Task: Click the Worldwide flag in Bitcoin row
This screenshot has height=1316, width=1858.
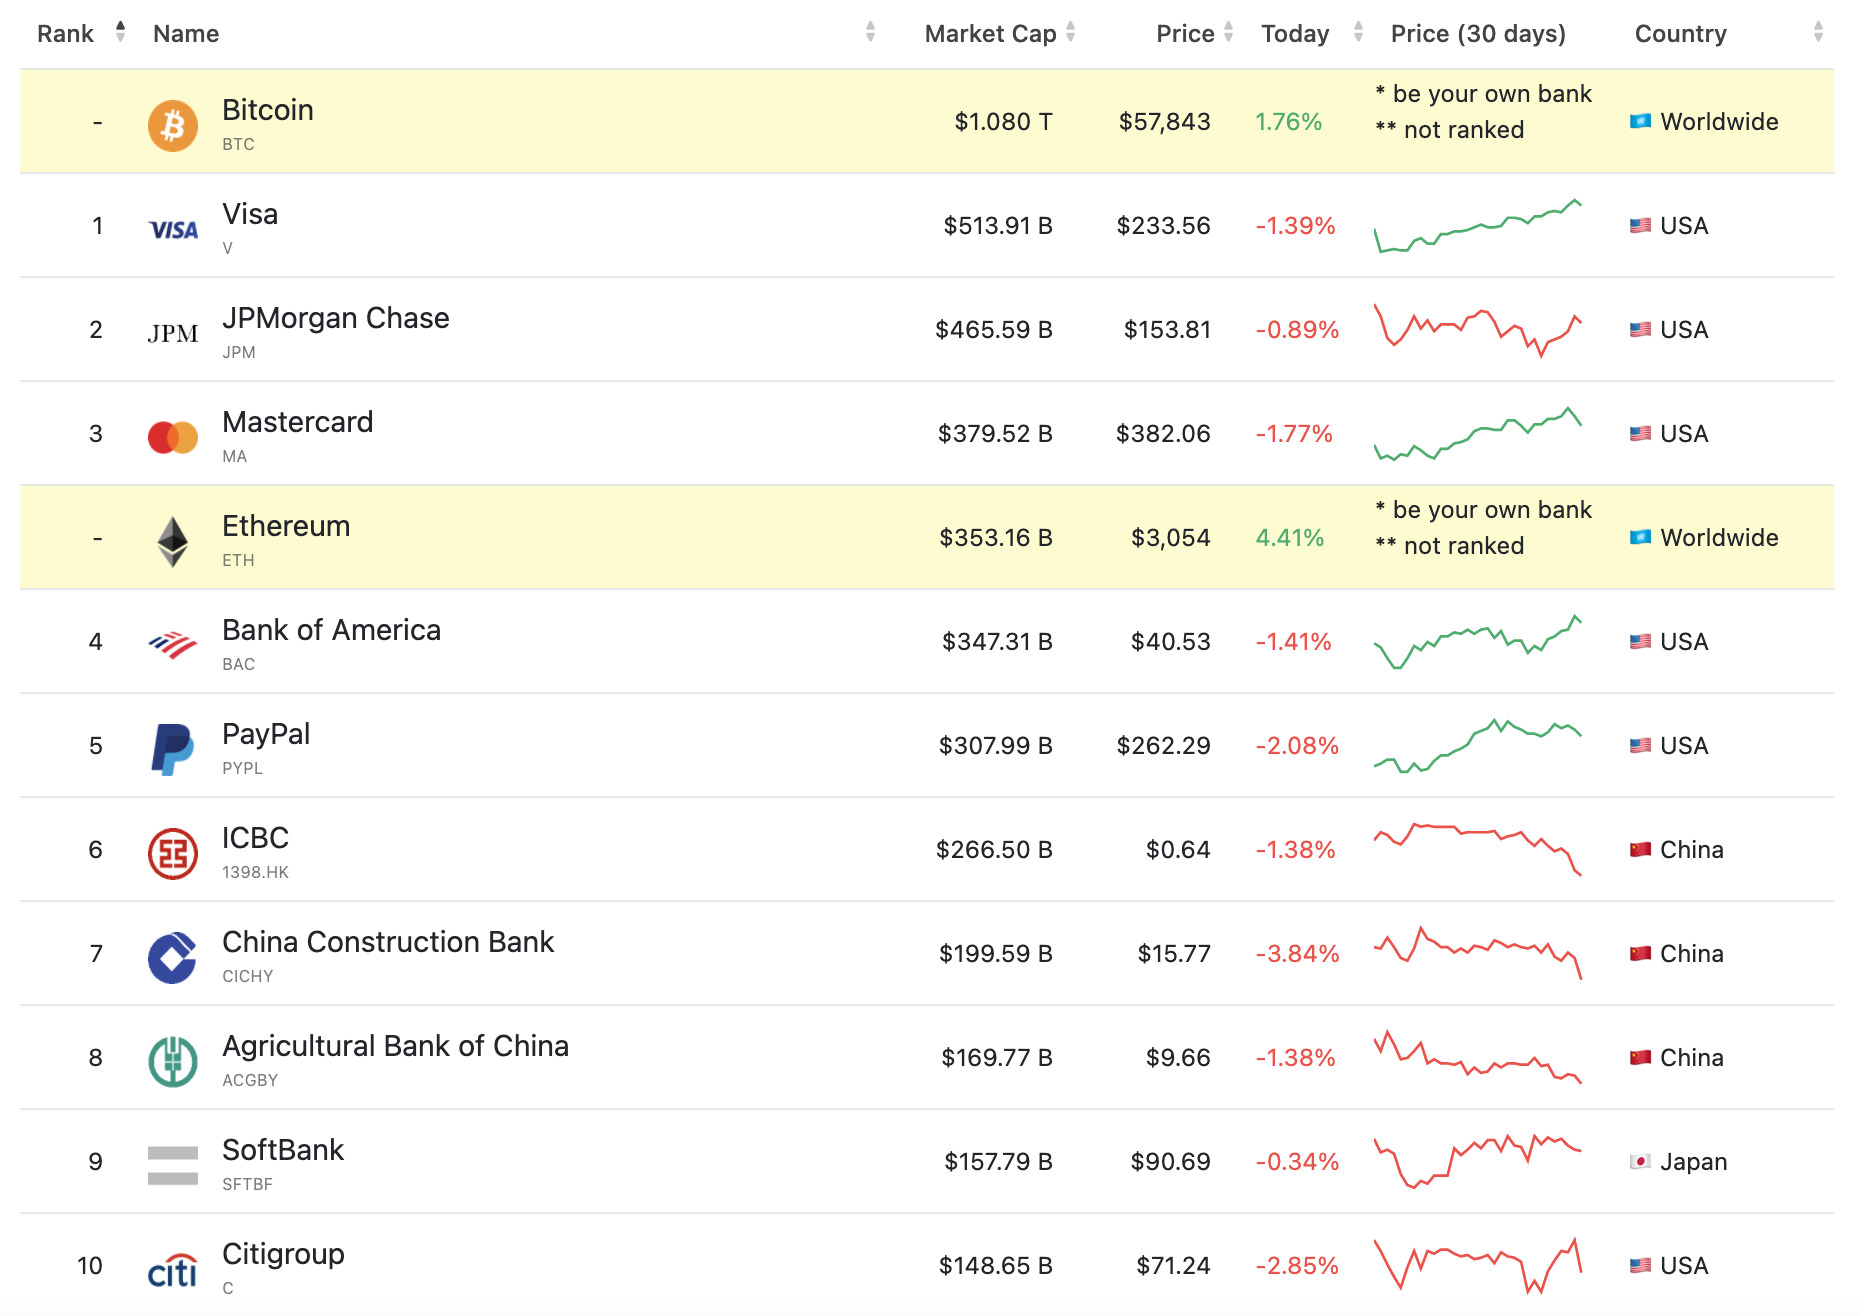Action: [1640, 122]
